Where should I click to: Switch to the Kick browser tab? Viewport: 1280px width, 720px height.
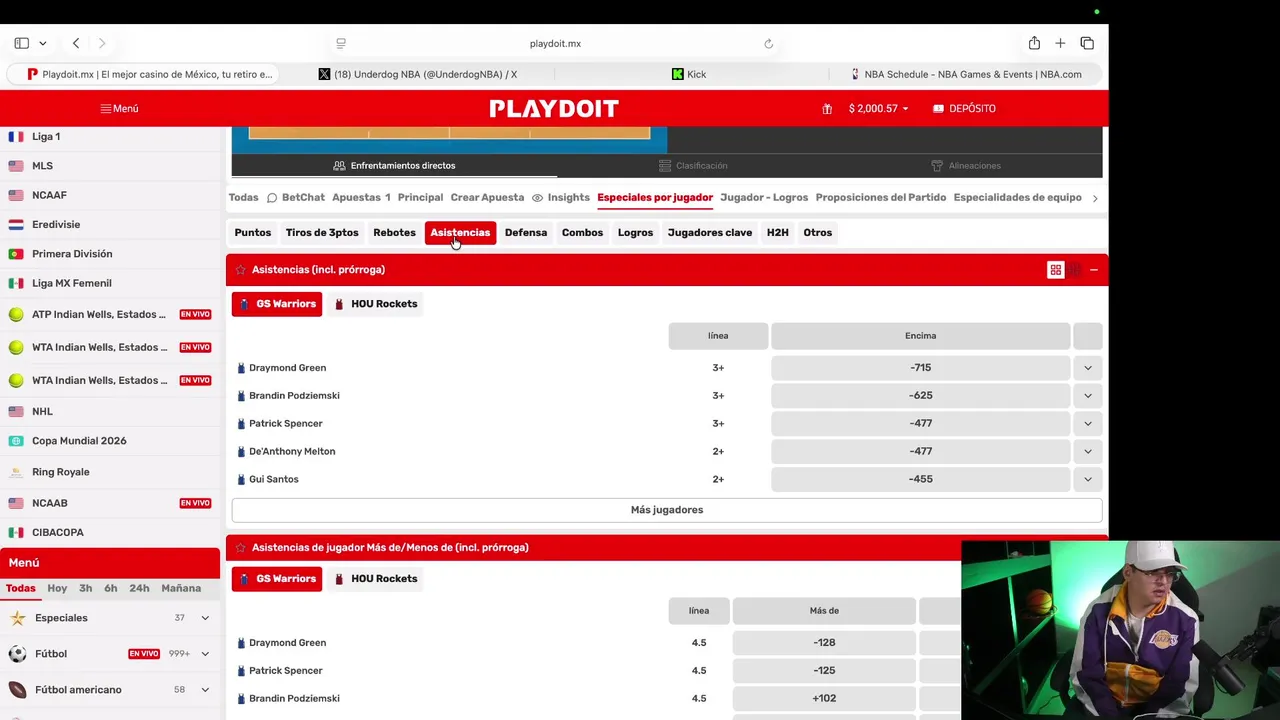click(689, 74)
